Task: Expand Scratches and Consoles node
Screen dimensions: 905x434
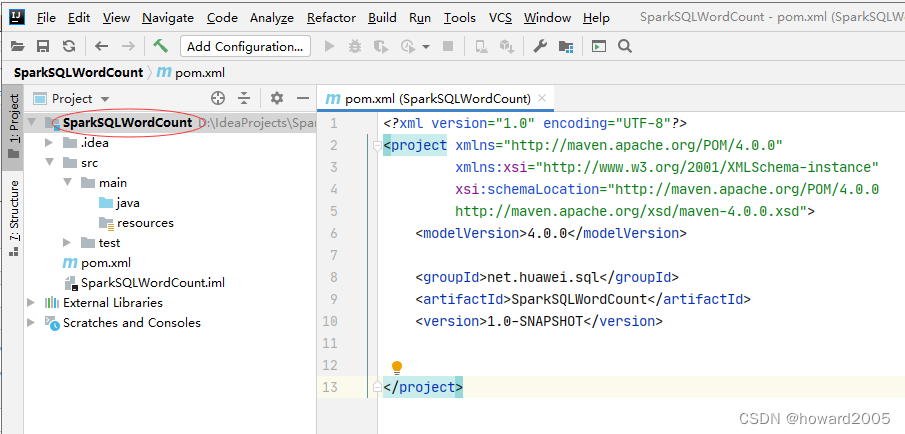Action: (31, 323)
